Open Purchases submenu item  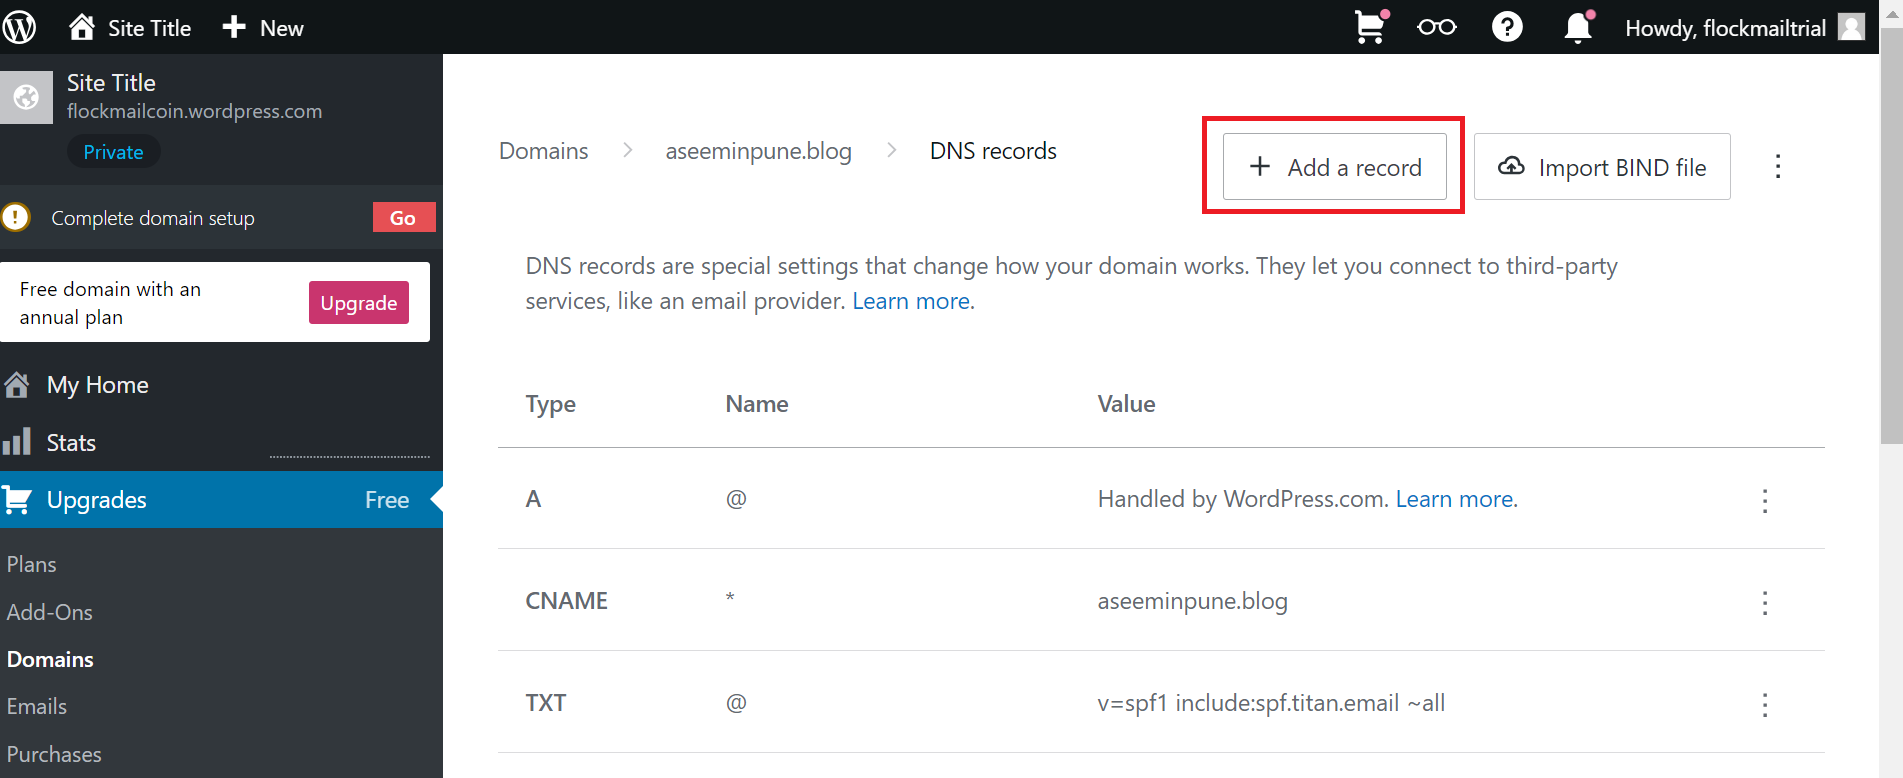pos(54,754)
